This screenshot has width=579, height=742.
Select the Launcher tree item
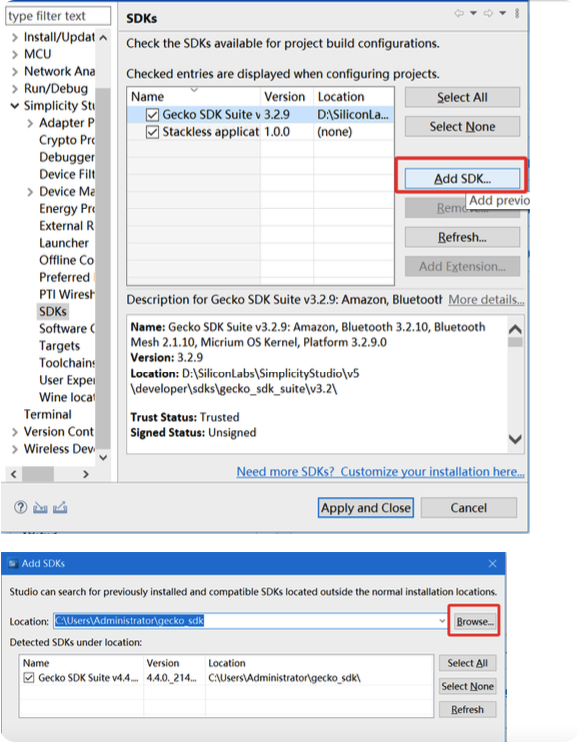pos(64,243)
